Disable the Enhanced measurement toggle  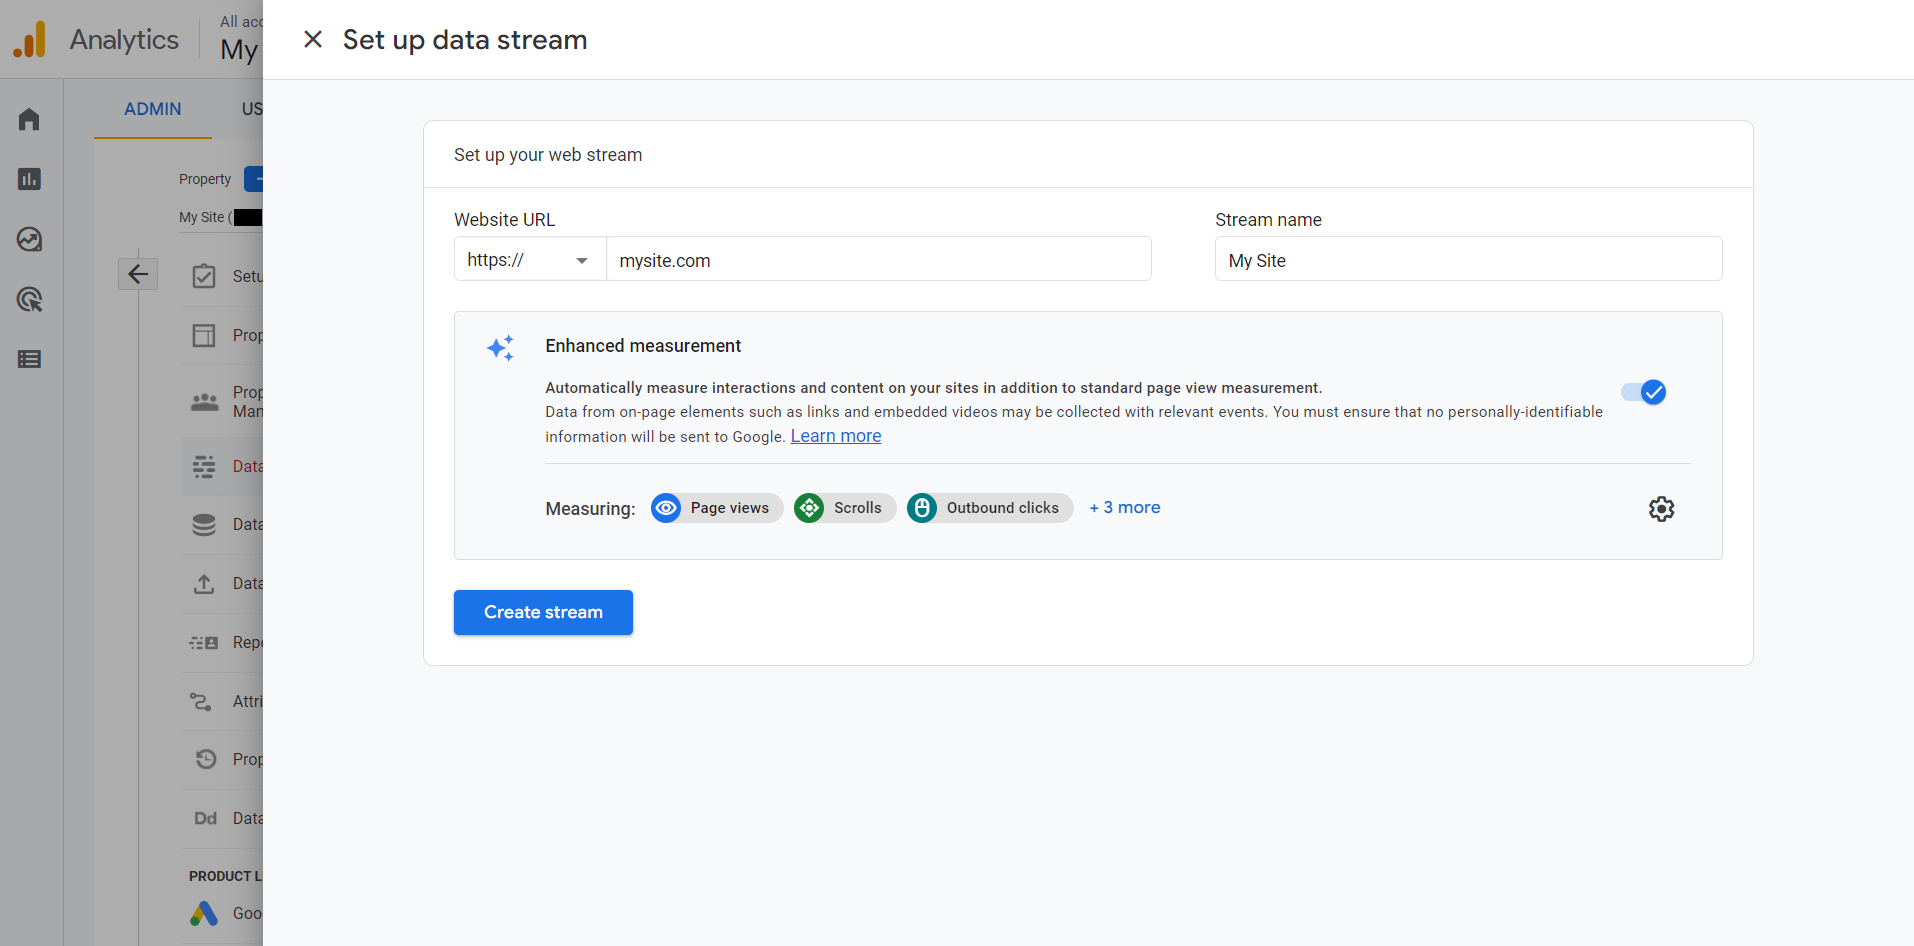tap(1643, 392)
